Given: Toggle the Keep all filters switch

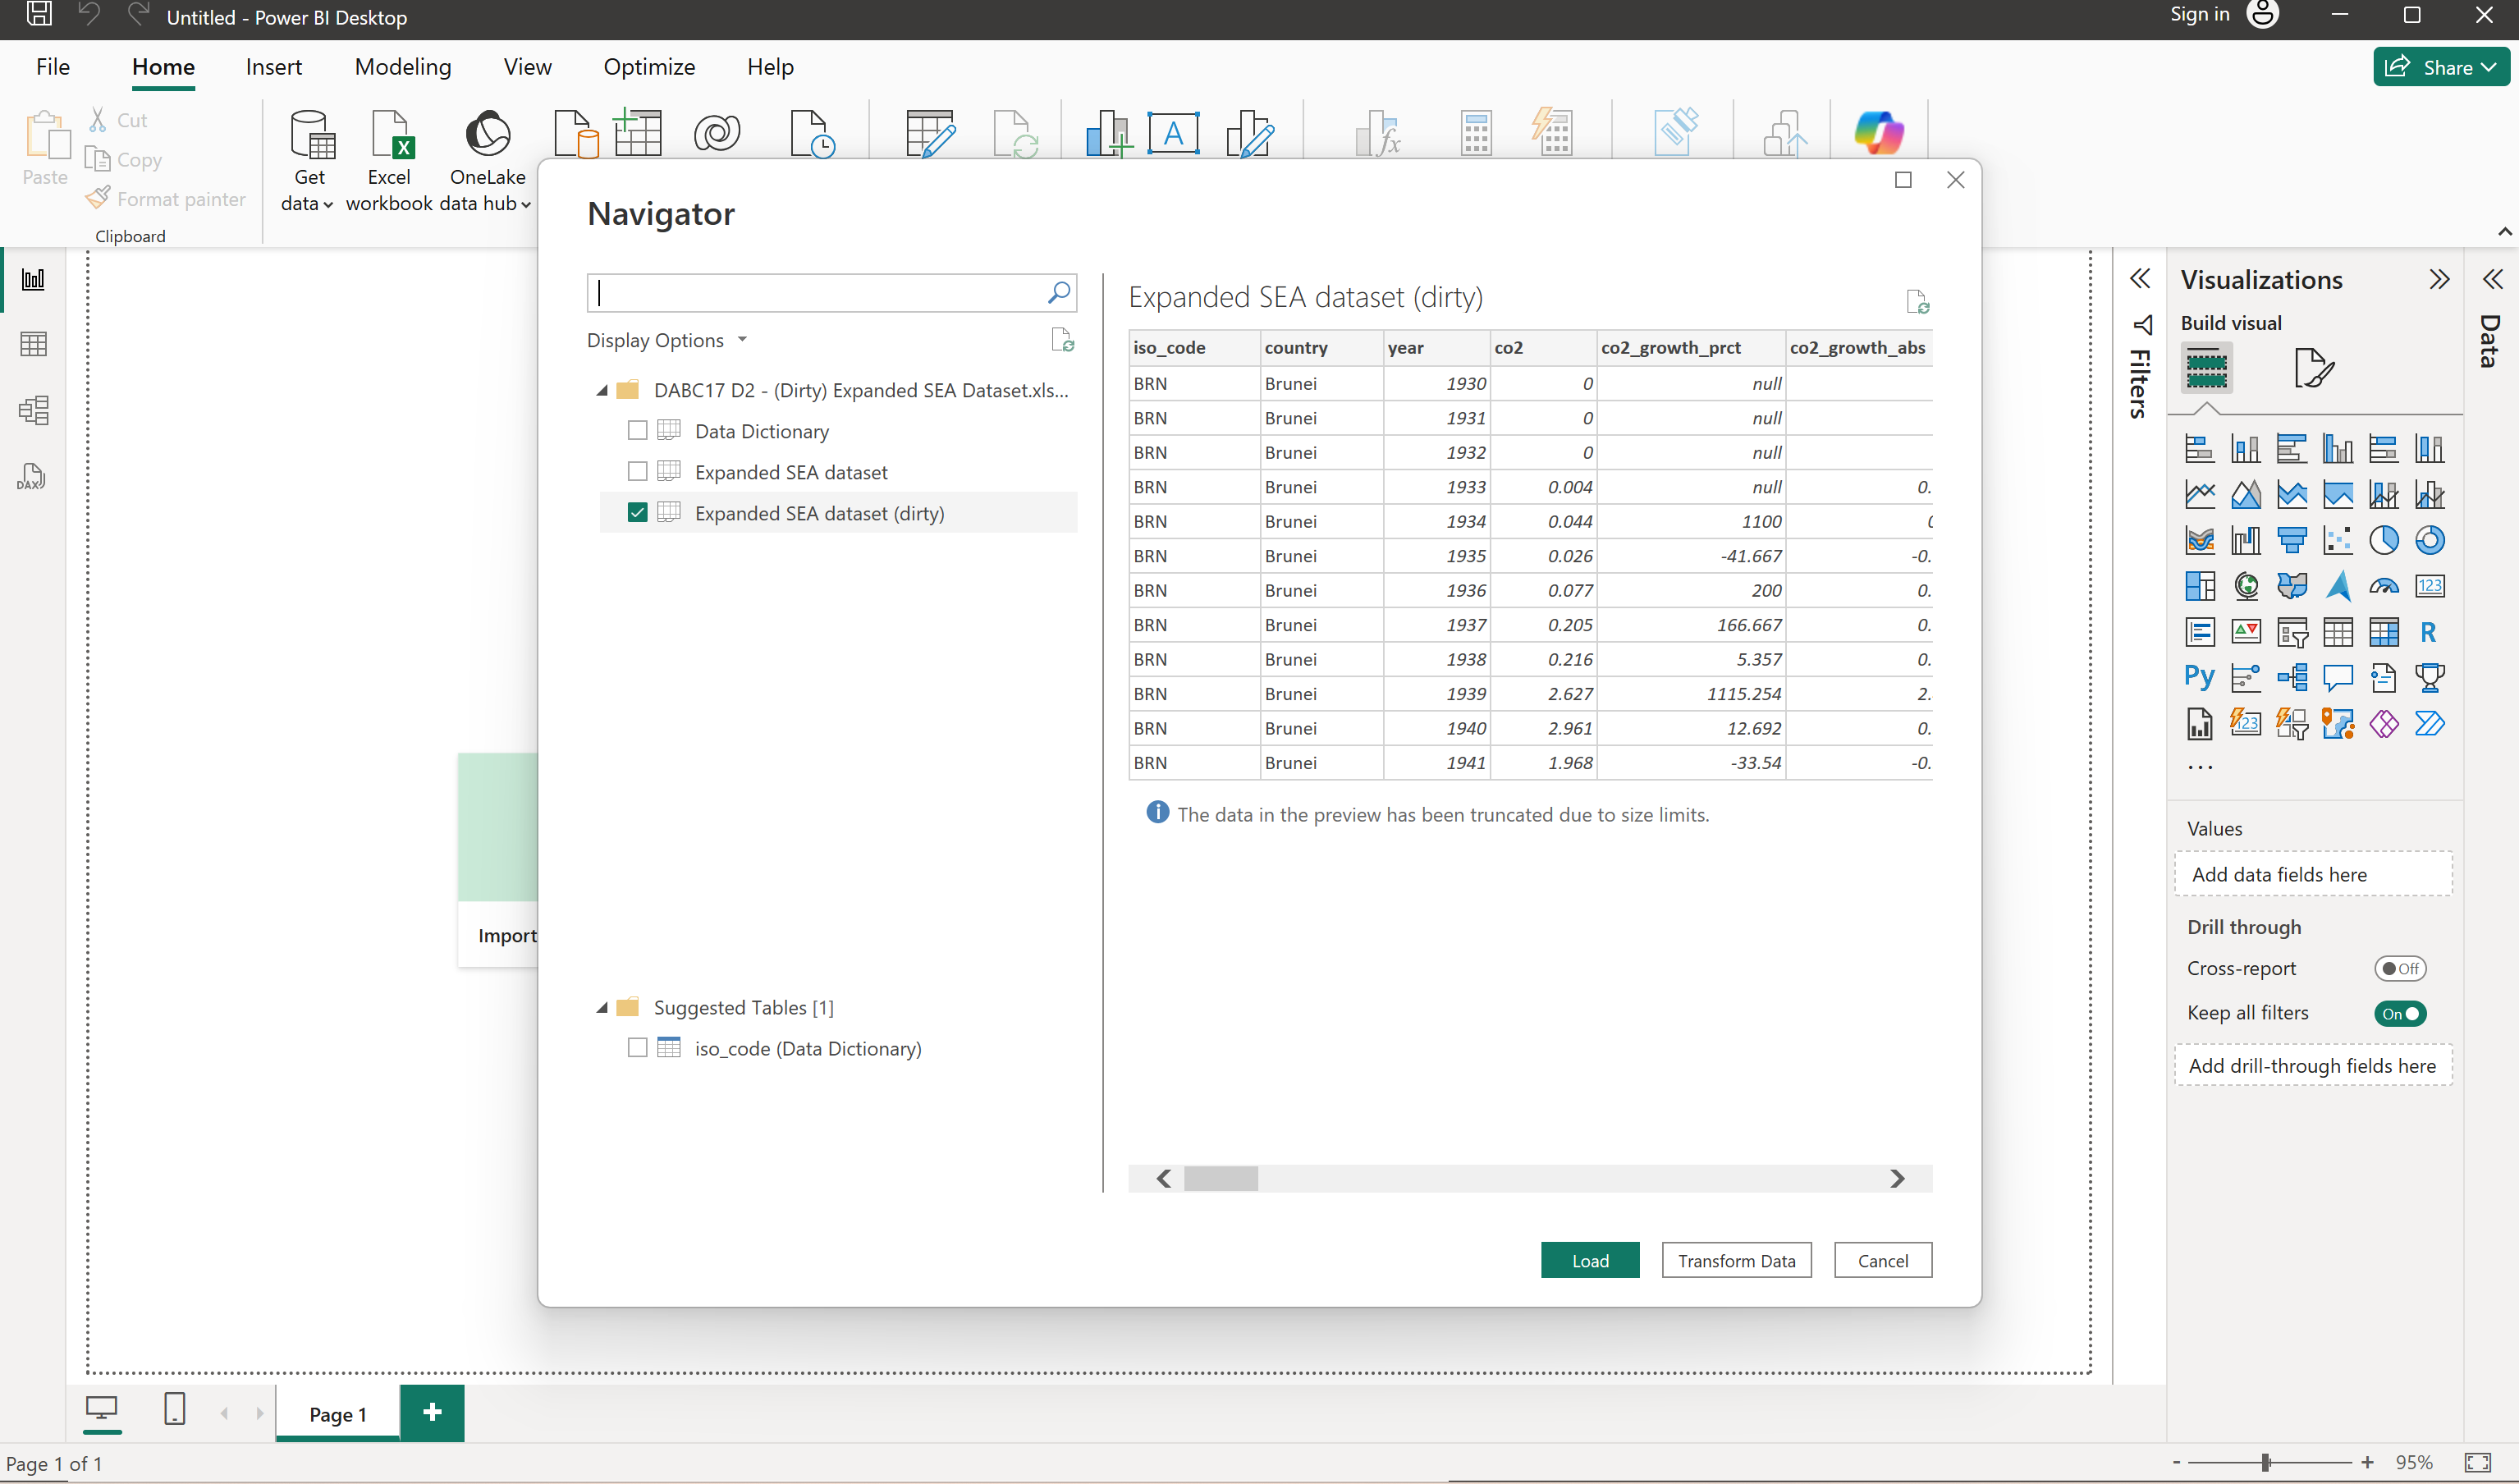Looking at the screenshot, I should pos(2400,1013).
